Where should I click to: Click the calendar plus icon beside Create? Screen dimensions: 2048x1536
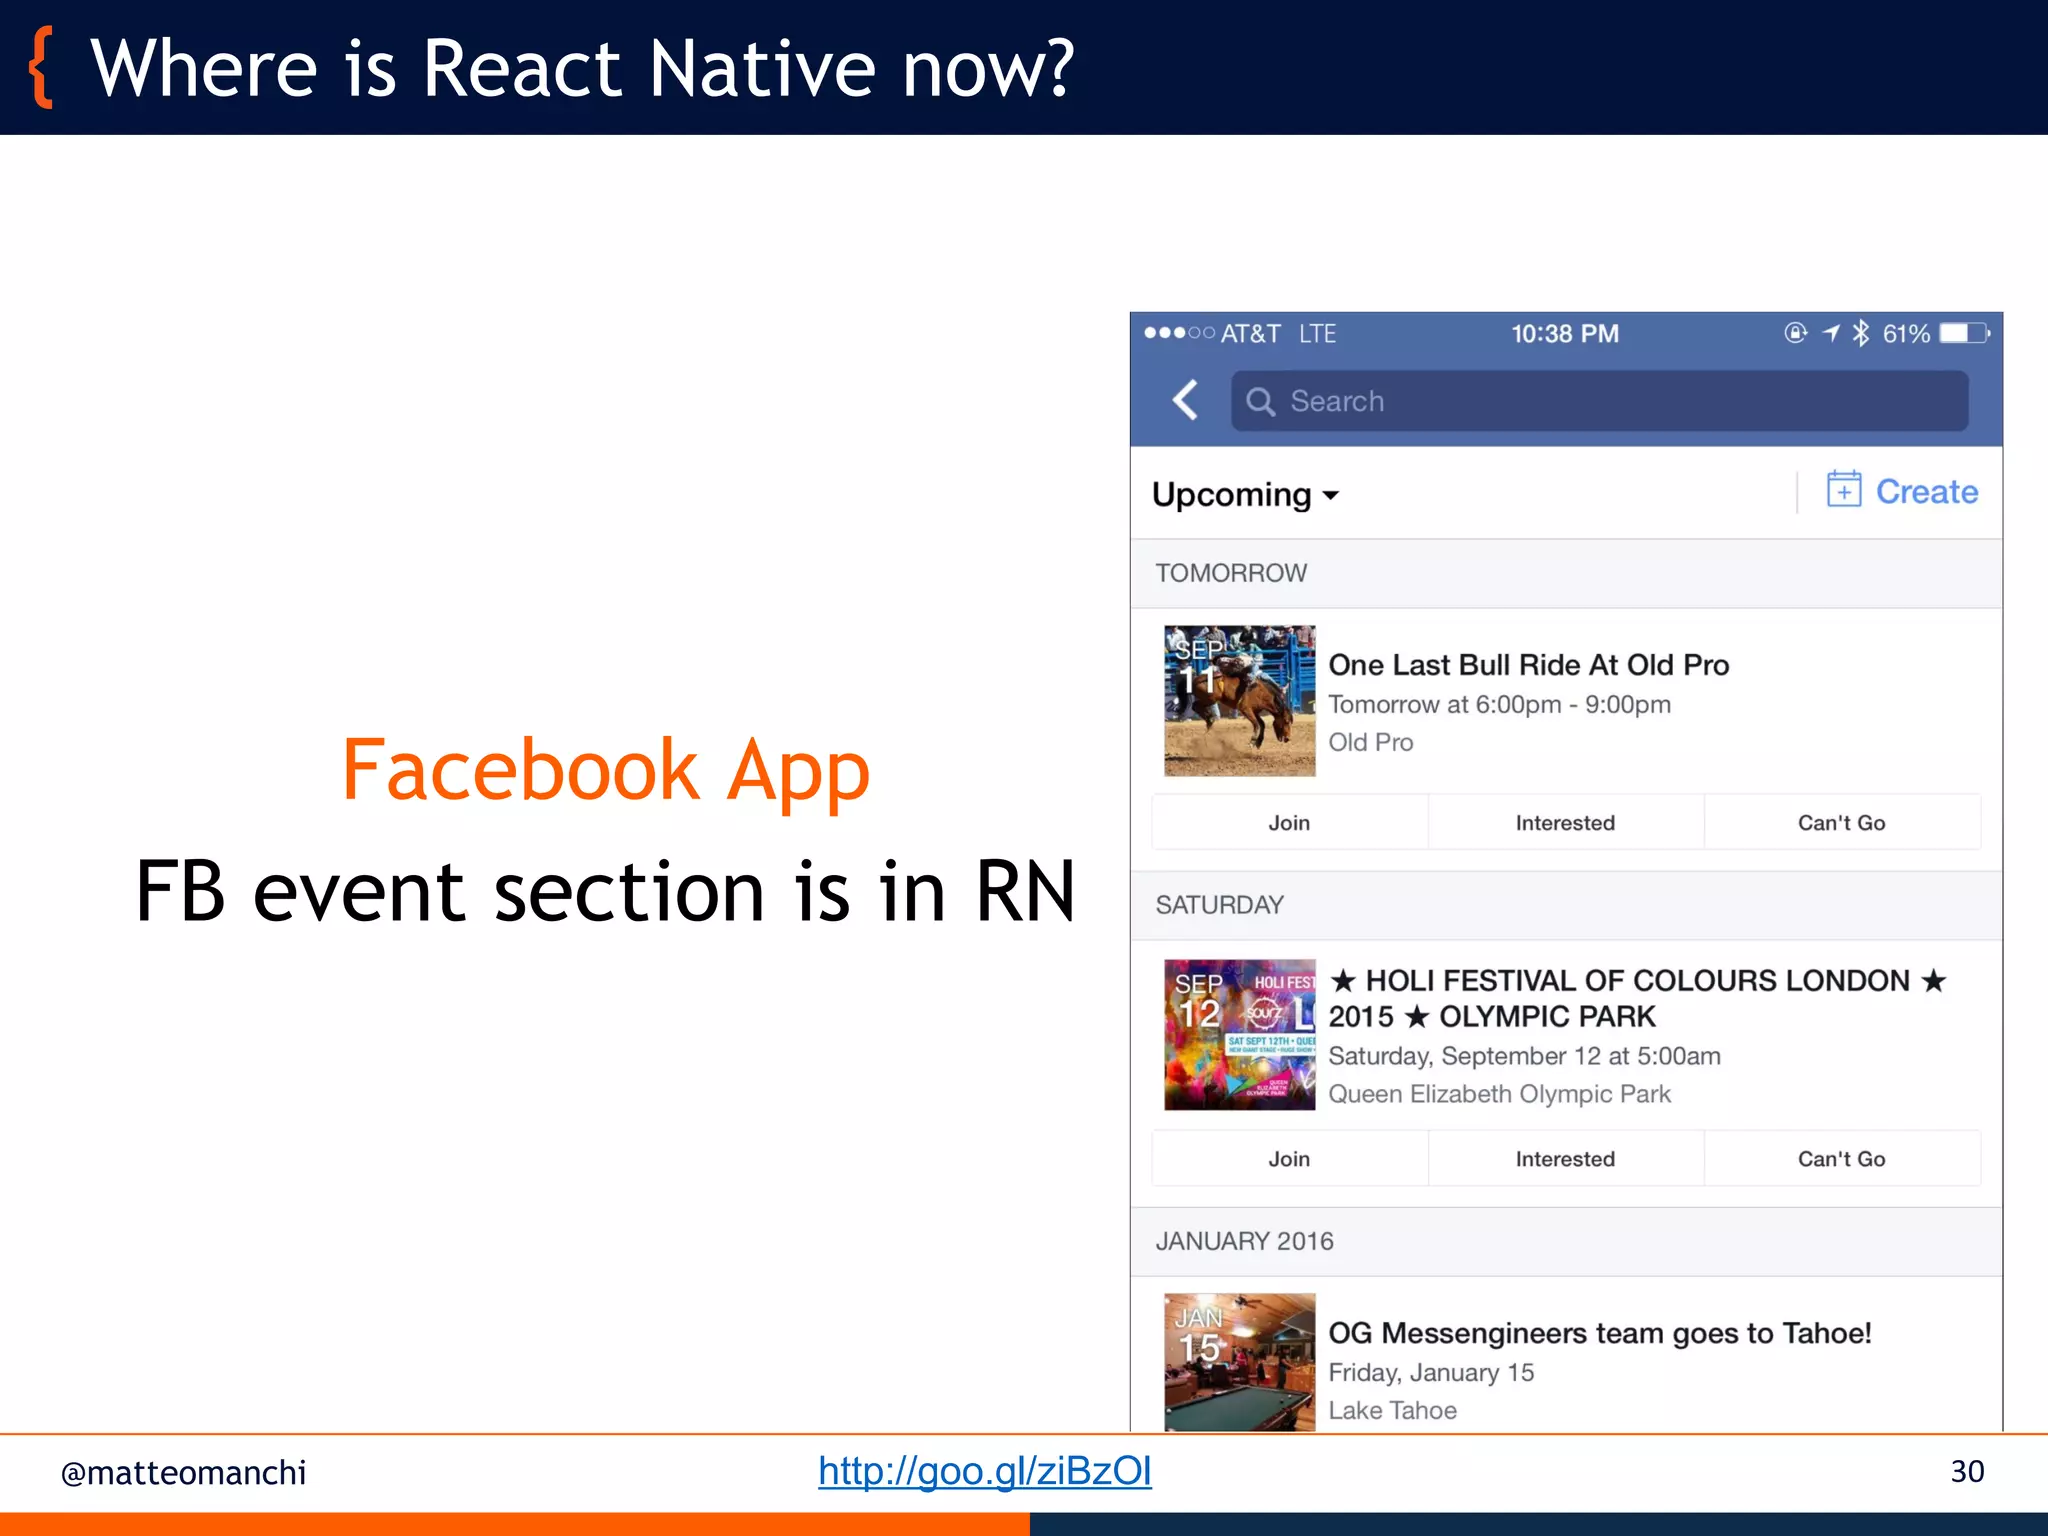tap(1844, 489)
